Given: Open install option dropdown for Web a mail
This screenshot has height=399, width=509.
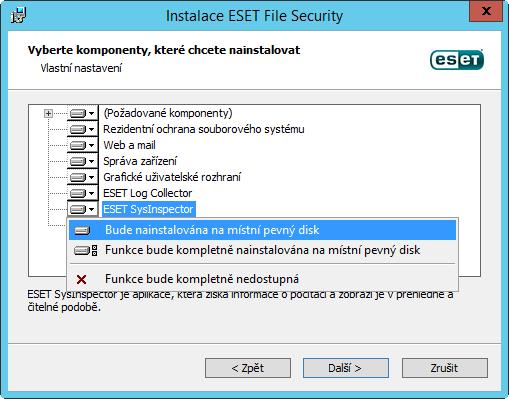Looking at the screenshot, I should pos(82,145).
